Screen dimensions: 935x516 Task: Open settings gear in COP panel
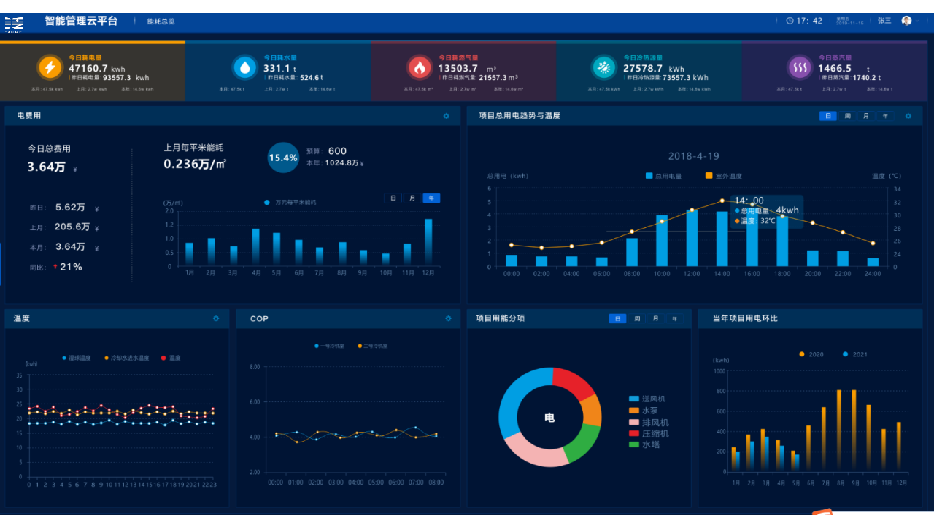tap(447, 319)
